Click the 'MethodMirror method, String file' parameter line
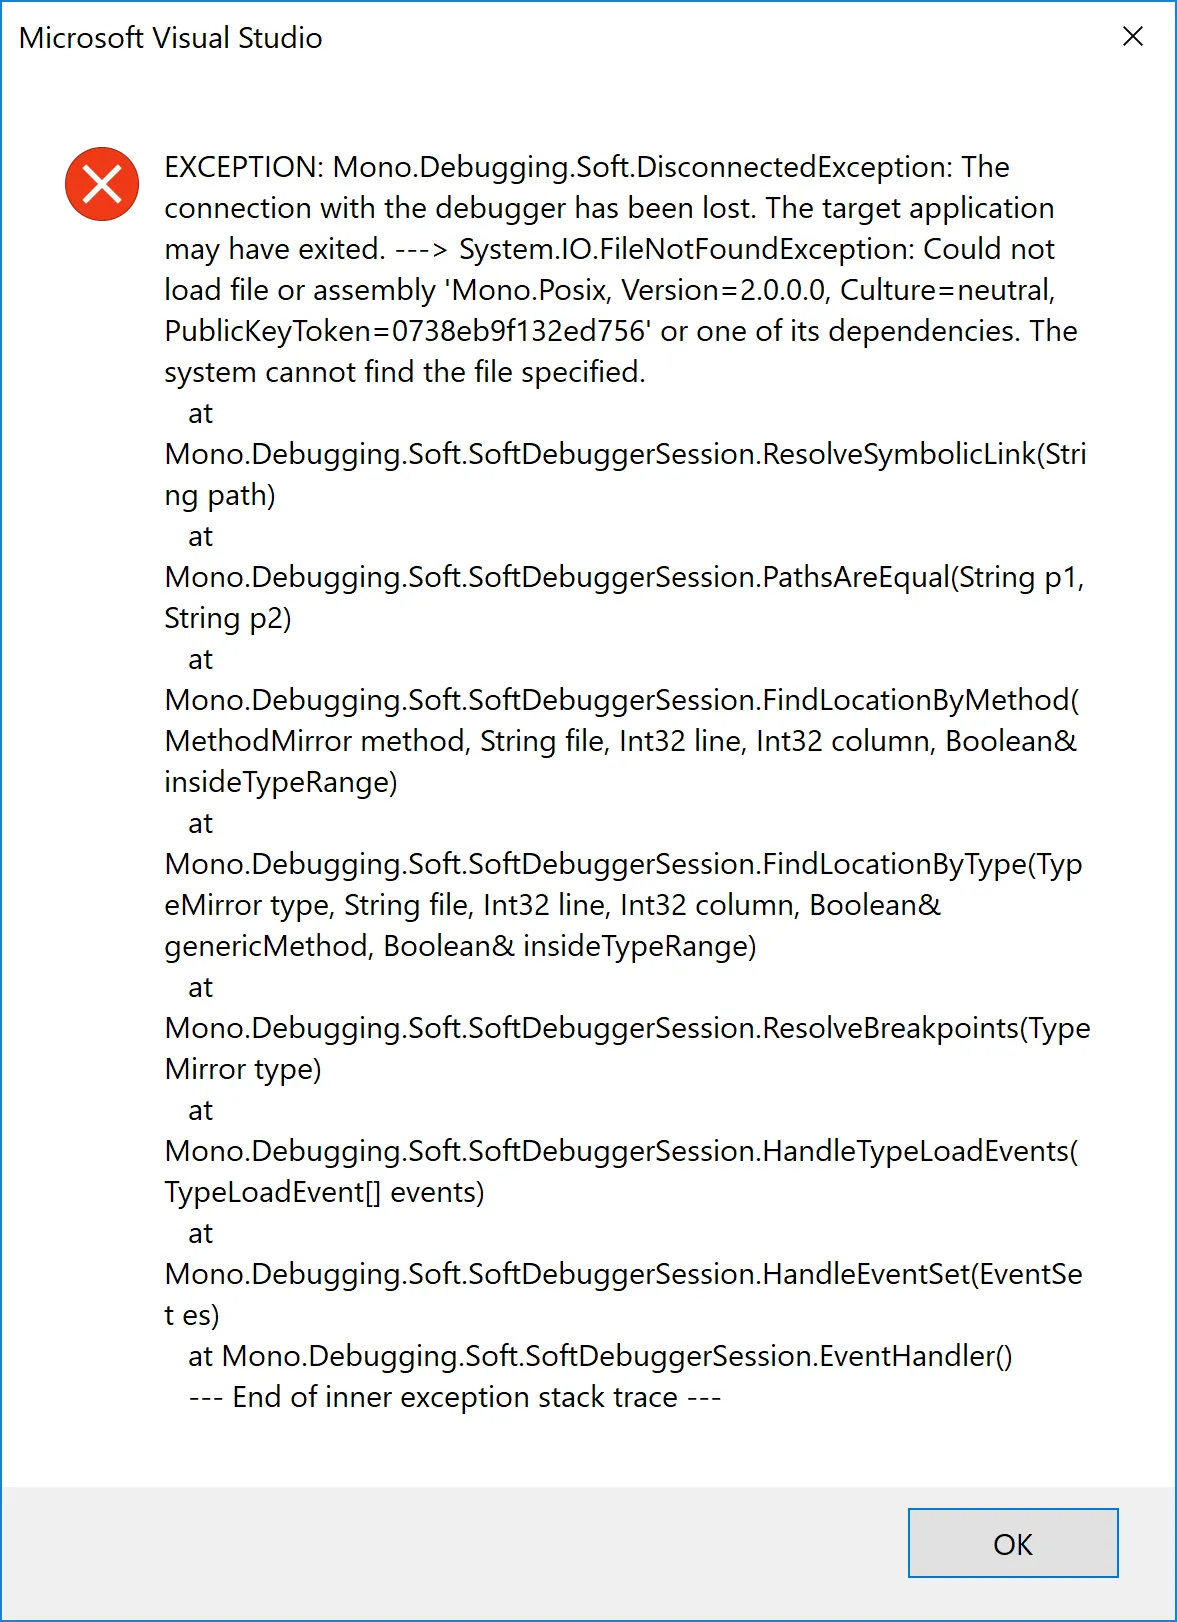The width and height of the screenshot is (1177, 1622). pos(621,741)
